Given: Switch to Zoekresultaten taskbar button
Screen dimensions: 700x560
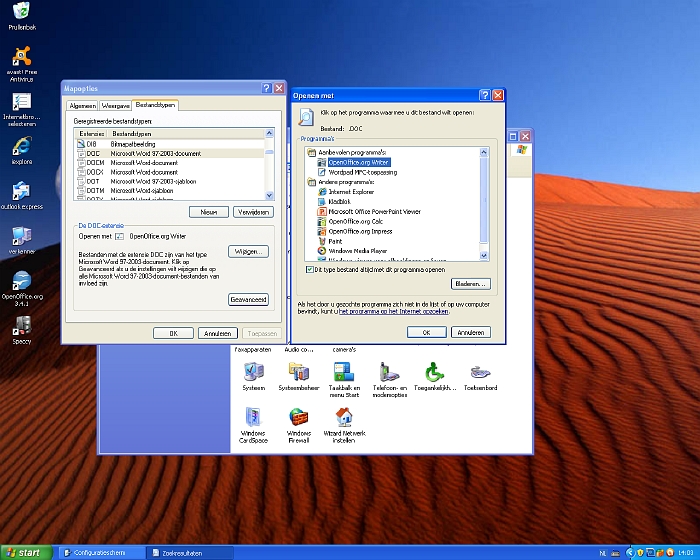Looking at the screenshot, I should (191, 553).
